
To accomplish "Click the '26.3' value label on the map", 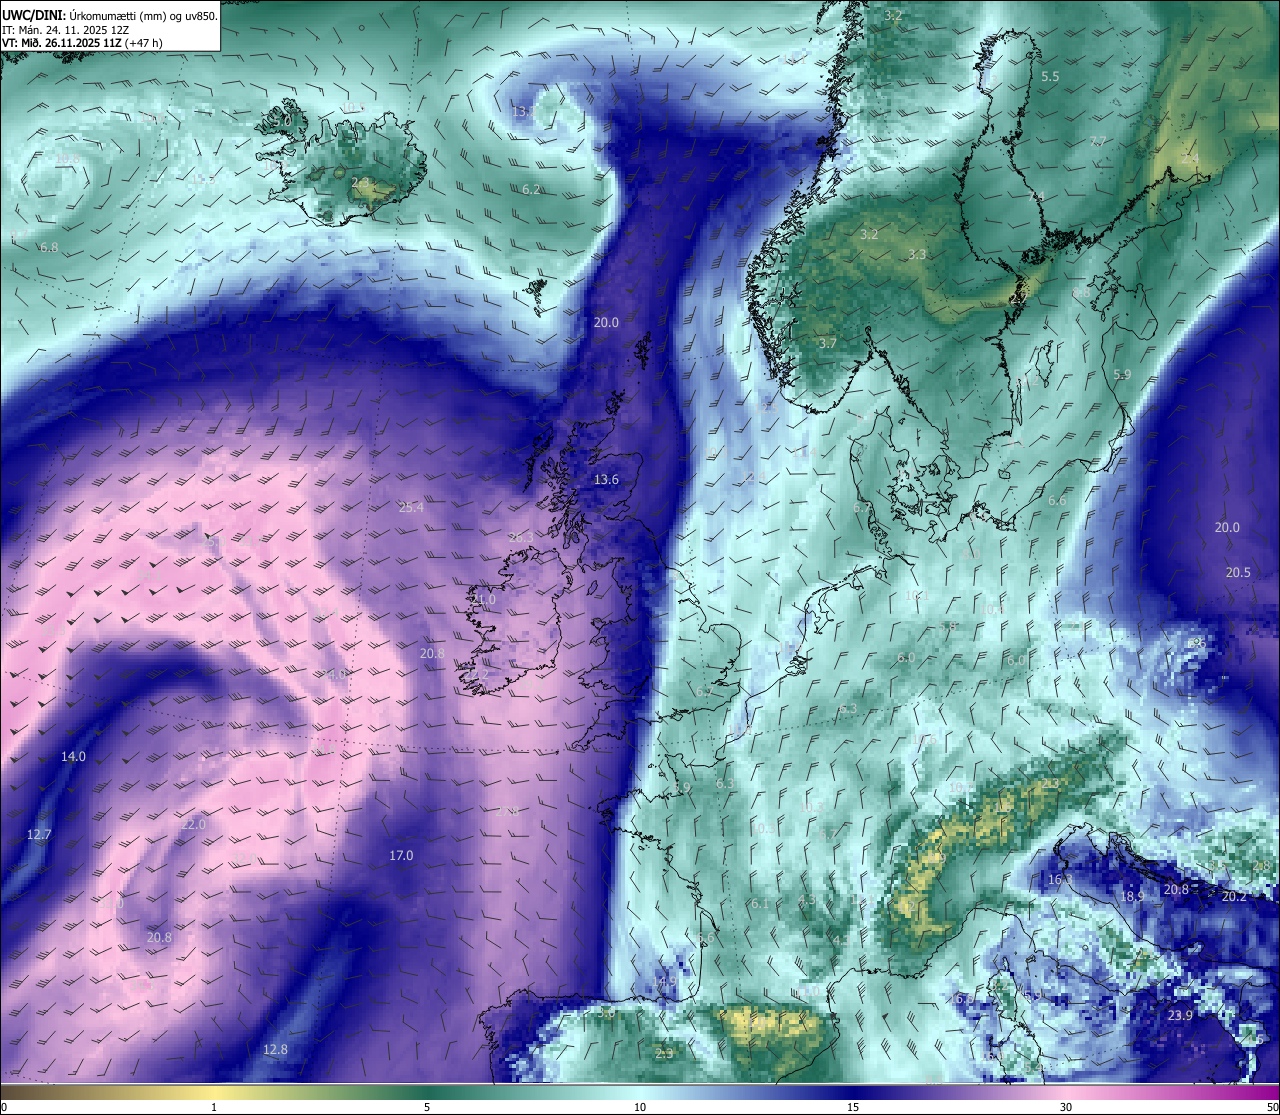I will (x=521, y=537).
